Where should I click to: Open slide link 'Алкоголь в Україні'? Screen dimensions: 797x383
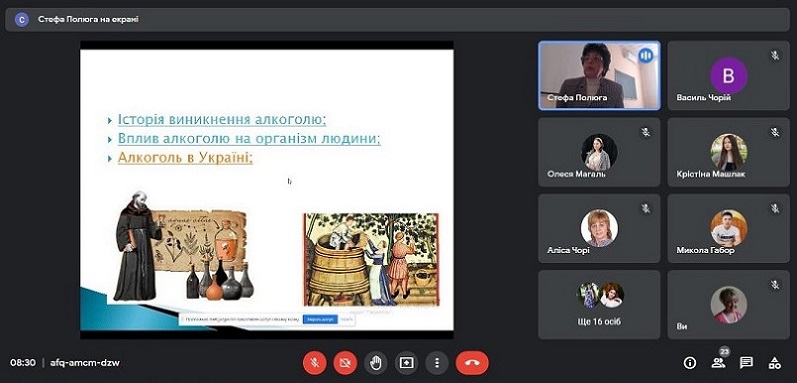point(185,158)
